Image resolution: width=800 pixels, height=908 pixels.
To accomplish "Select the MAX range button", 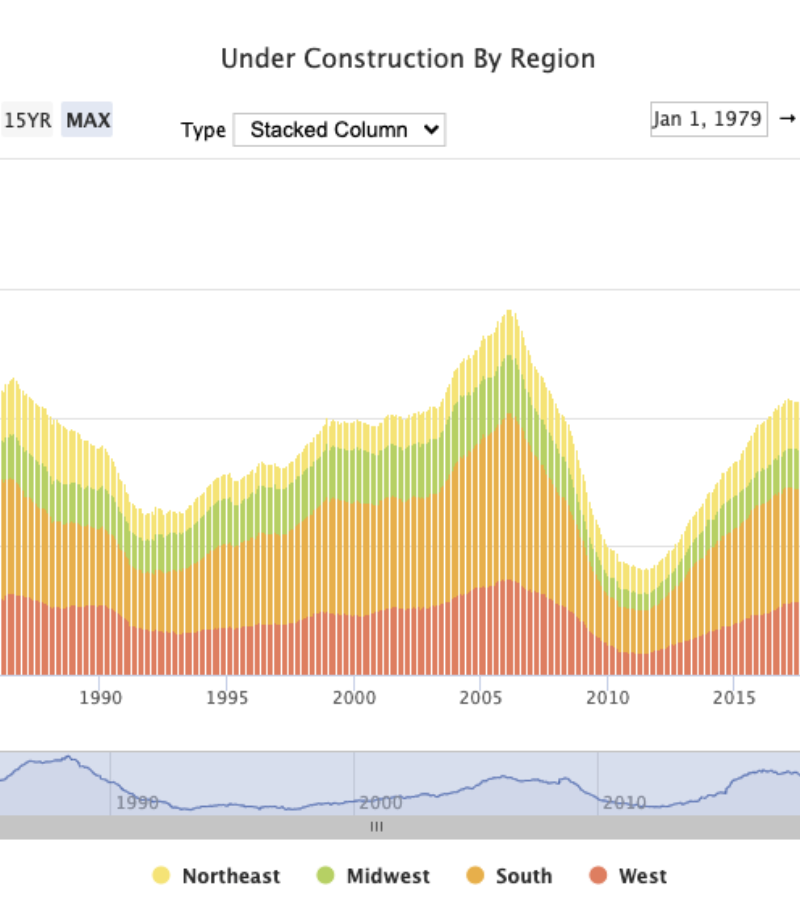I will click(x=88, y=121).
